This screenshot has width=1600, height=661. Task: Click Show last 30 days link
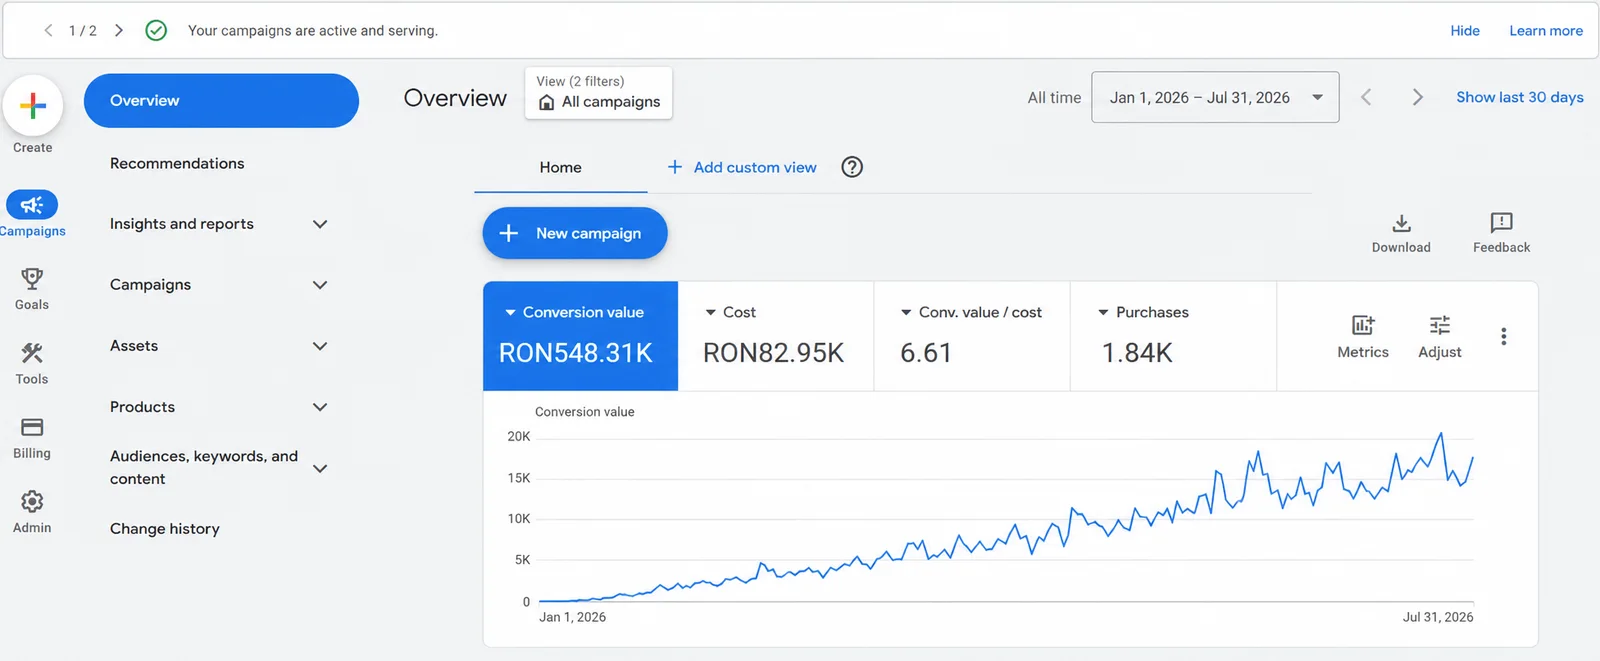pyautogui.click(x=1520, y=97)
